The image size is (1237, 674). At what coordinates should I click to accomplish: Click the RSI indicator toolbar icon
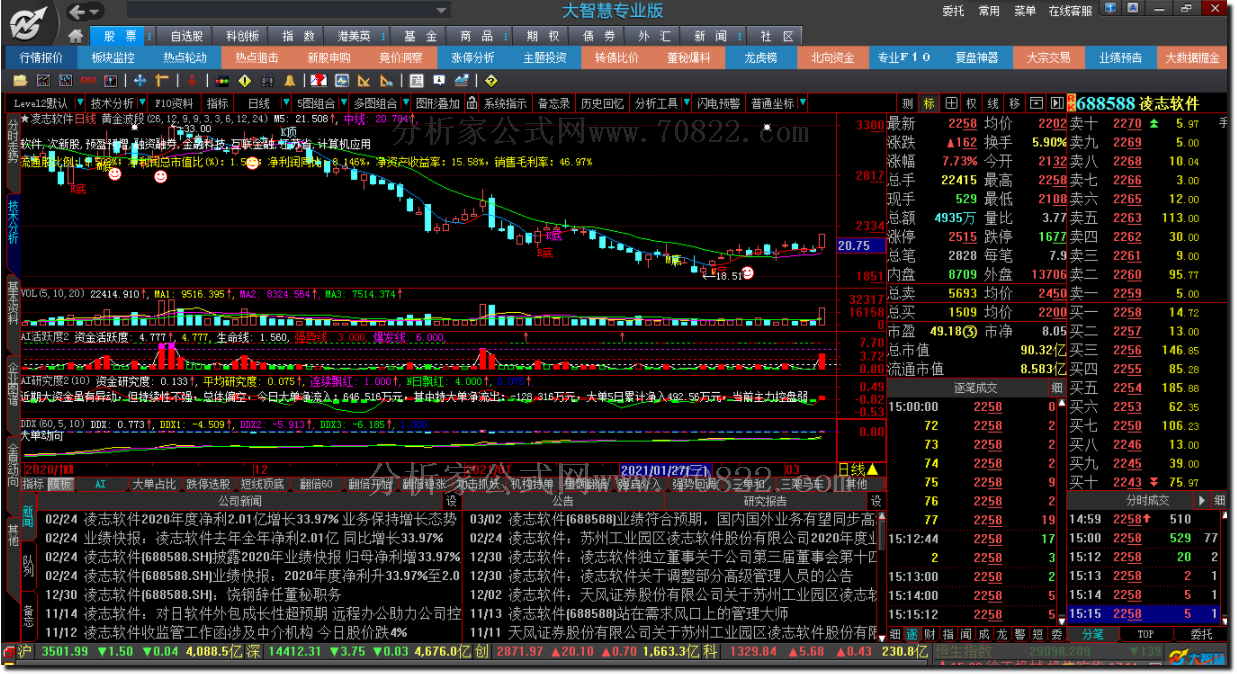87,79
